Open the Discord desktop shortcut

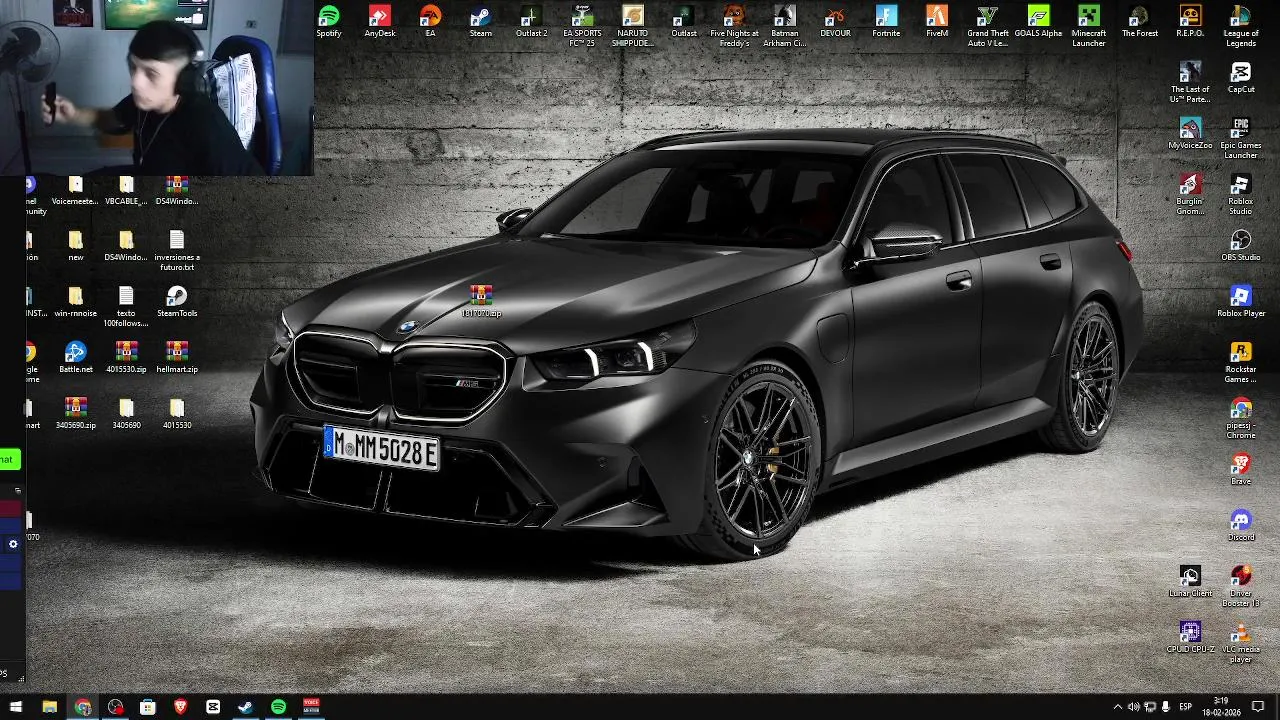point(1241,526)
